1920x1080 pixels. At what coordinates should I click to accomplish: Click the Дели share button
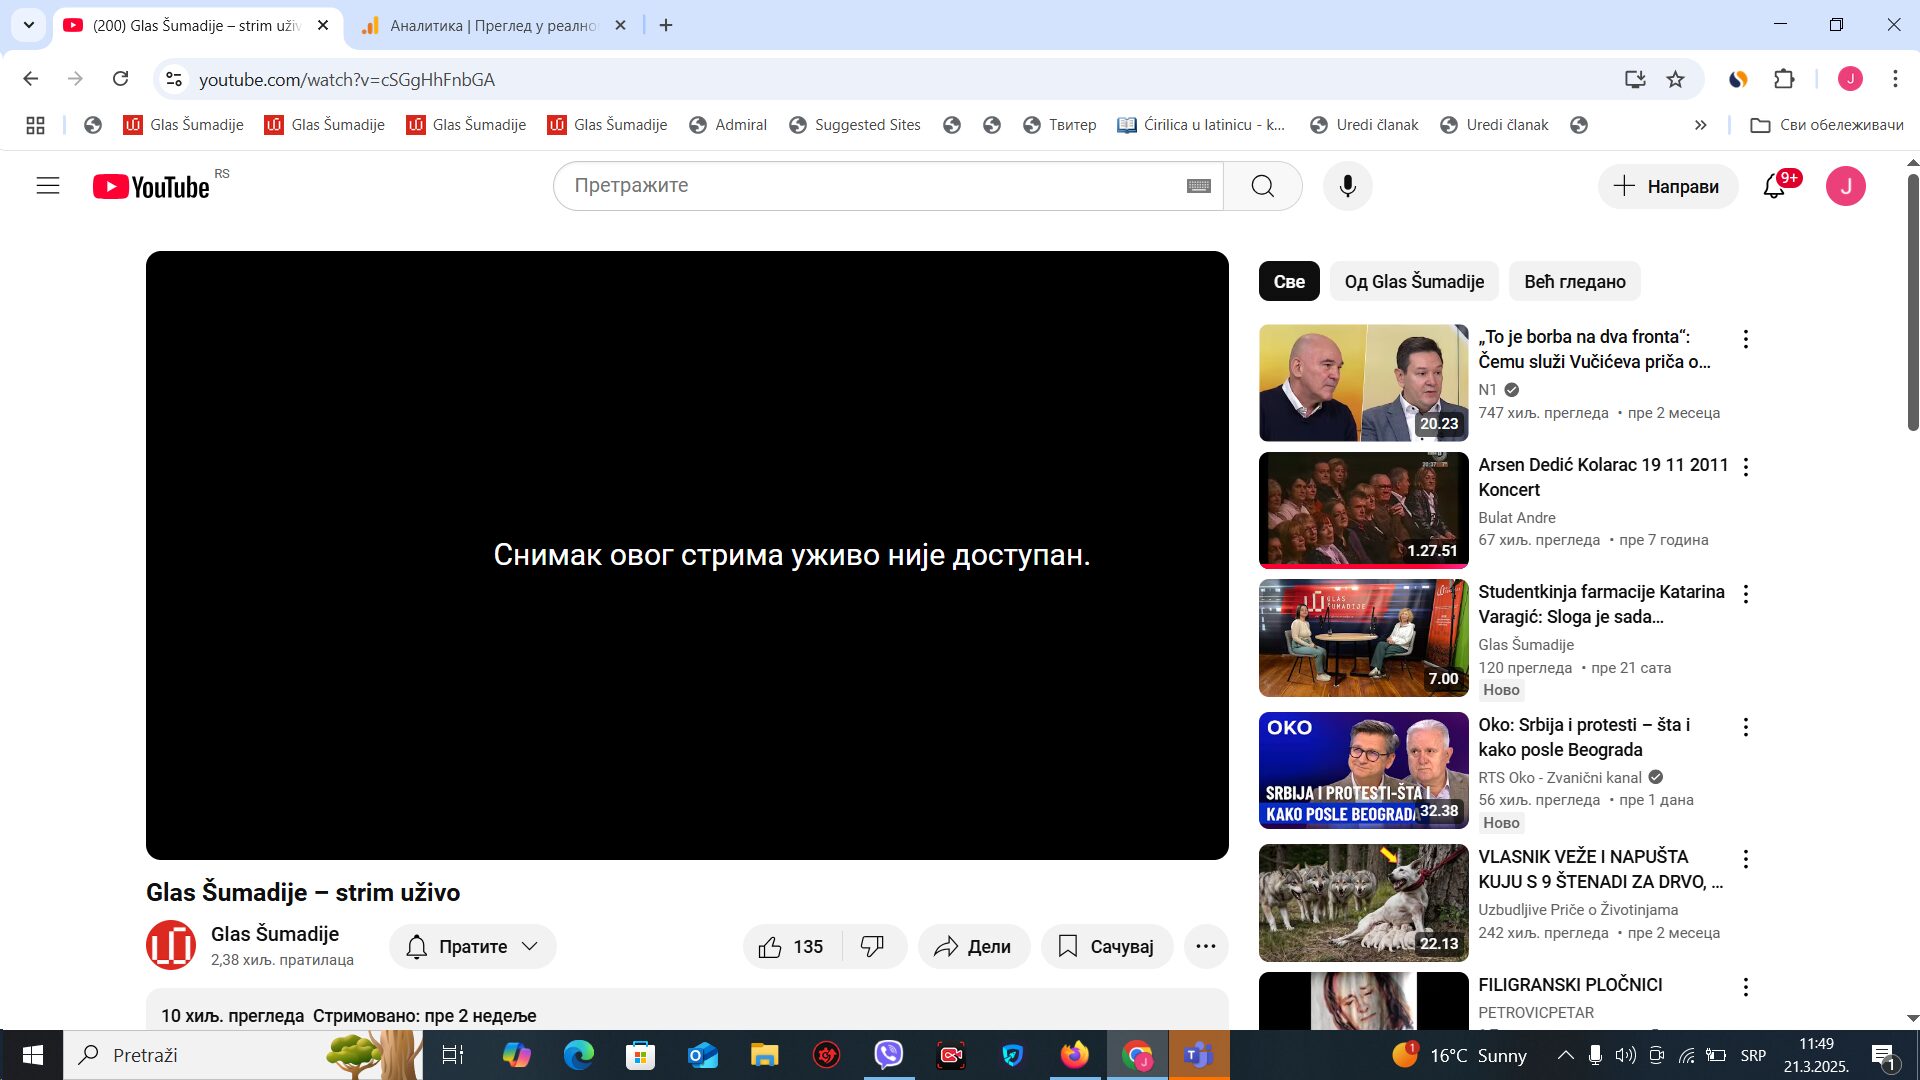pyautogui.click(x=973, y=947)
